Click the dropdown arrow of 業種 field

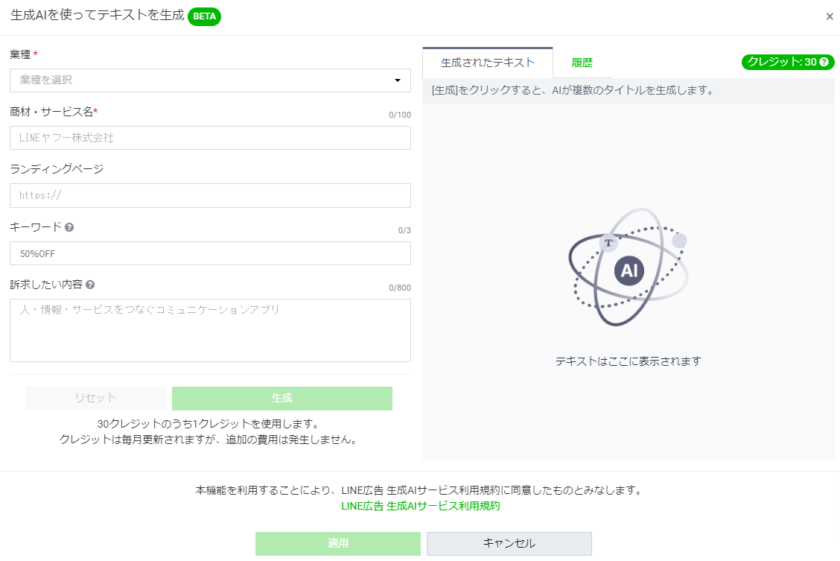[397, 80]
